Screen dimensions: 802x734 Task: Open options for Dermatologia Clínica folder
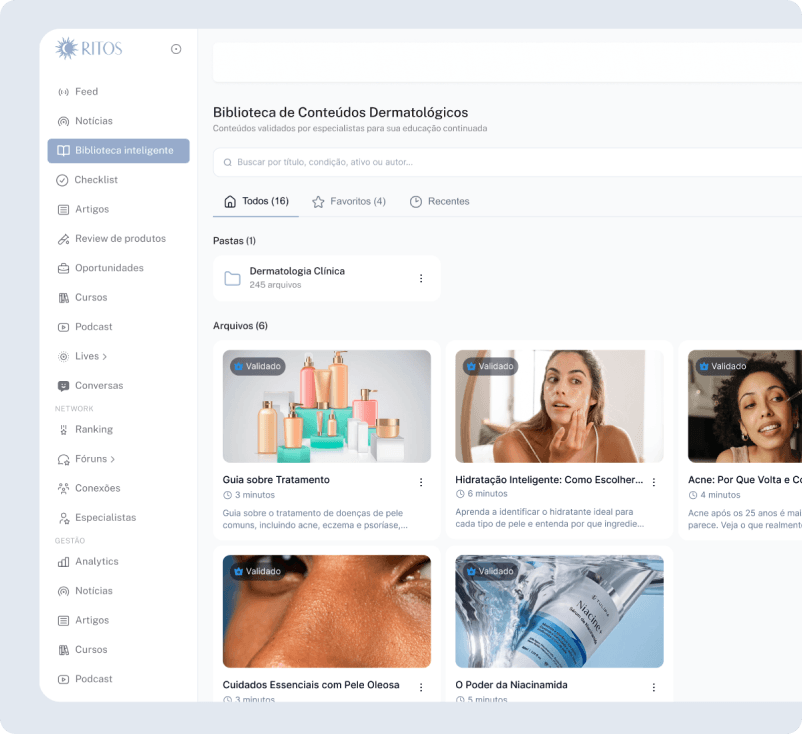[x=421, y=278]
